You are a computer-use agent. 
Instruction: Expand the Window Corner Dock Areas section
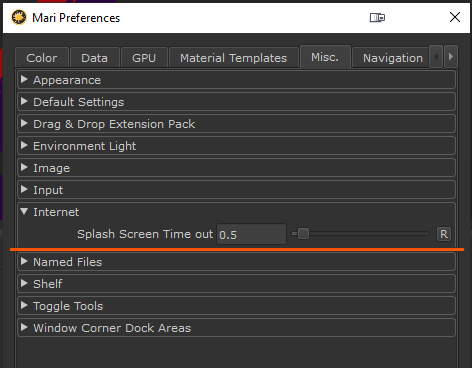236,328
